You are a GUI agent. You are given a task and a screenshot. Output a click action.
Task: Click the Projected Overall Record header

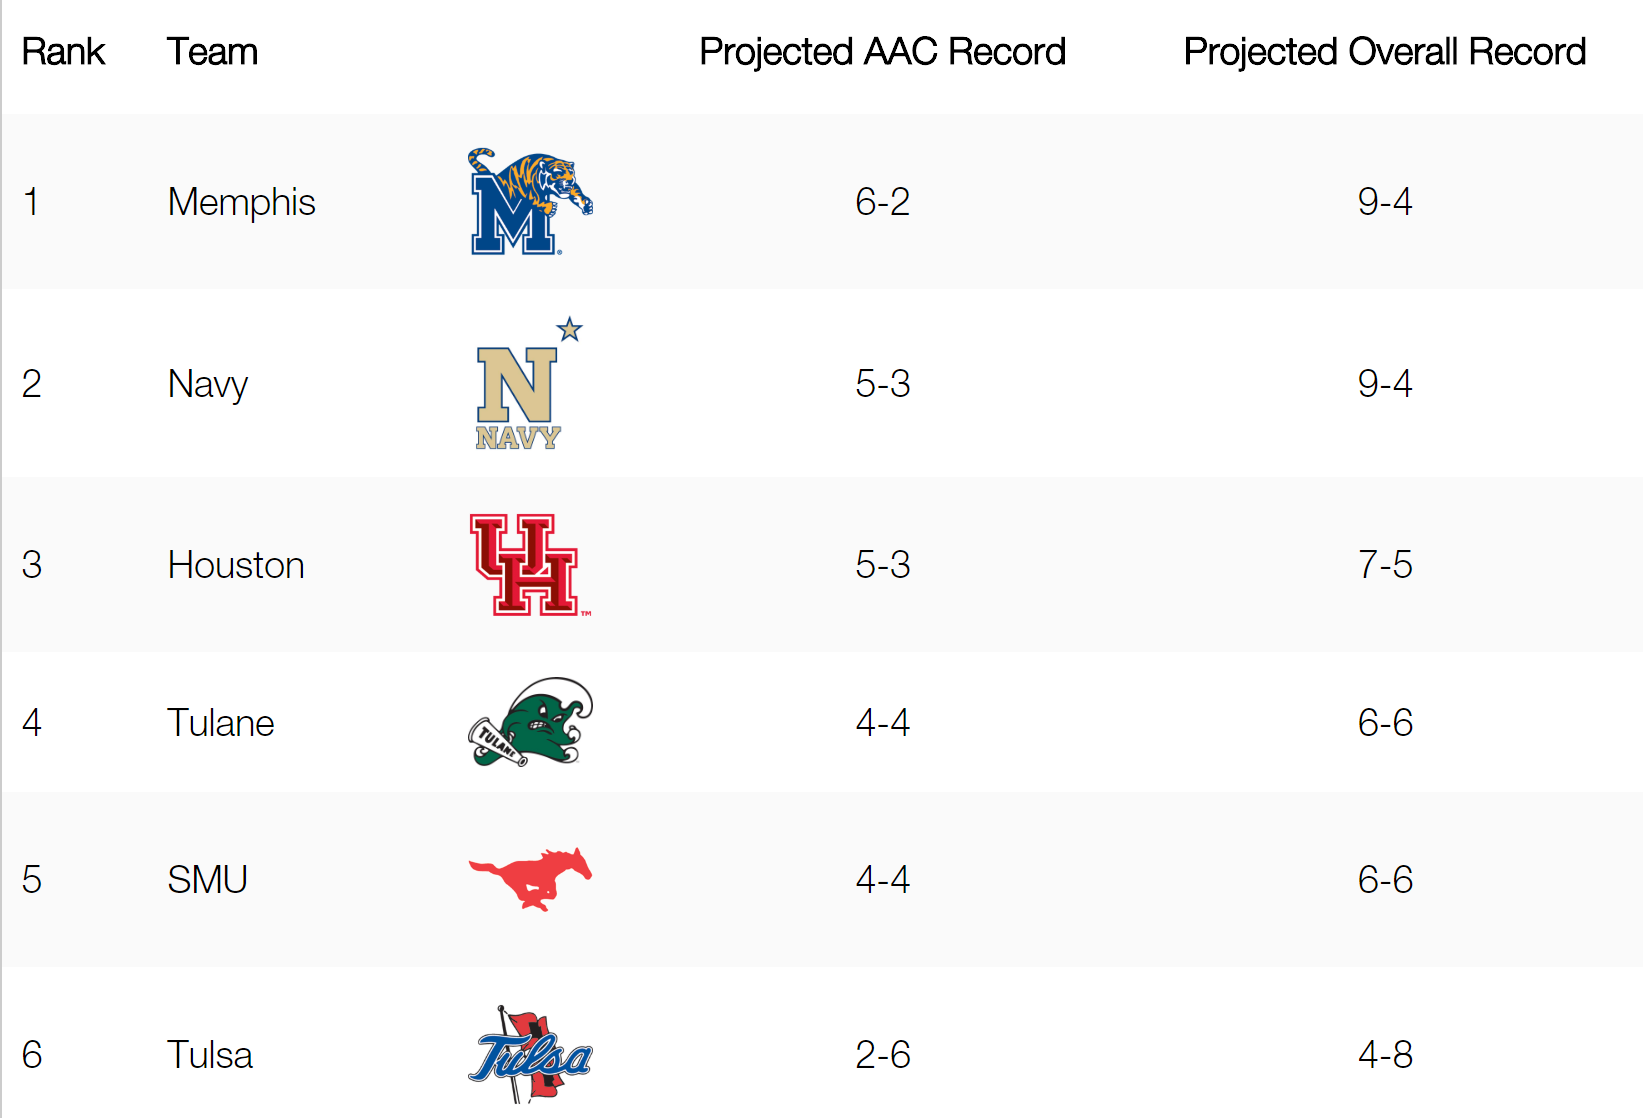pyautogui.click(x=1385, y=52)
